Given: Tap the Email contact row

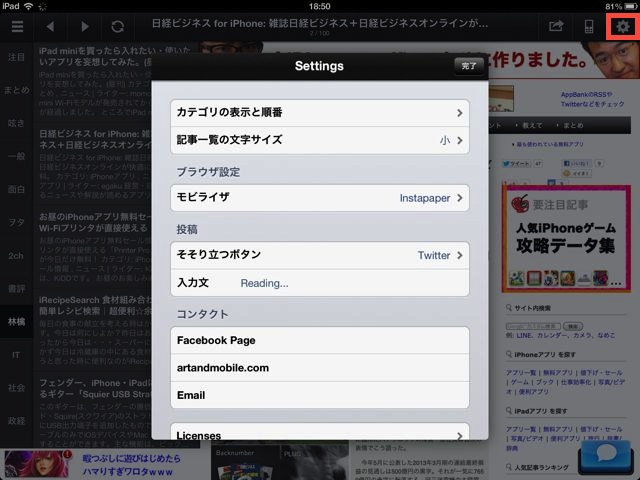Looking at the screenshot, I should click(320, 395).
